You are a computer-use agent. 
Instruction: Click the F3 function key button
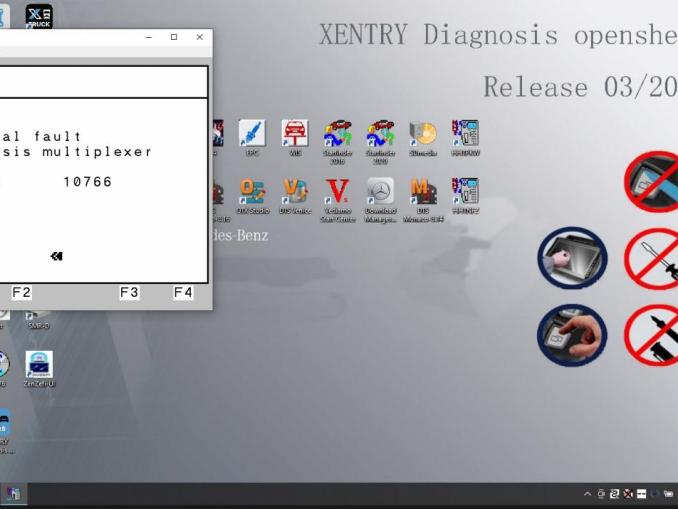(x=129, y=292)
